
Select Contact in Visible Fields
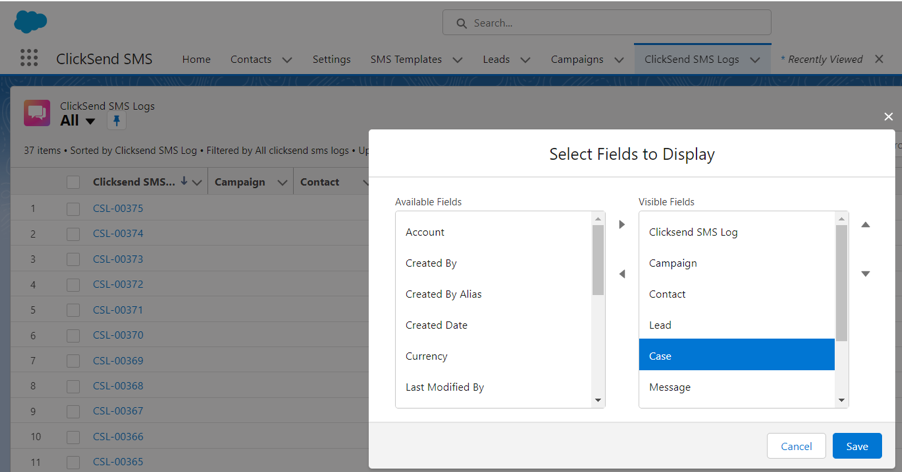pyautogui.click(x=737, y=294)
